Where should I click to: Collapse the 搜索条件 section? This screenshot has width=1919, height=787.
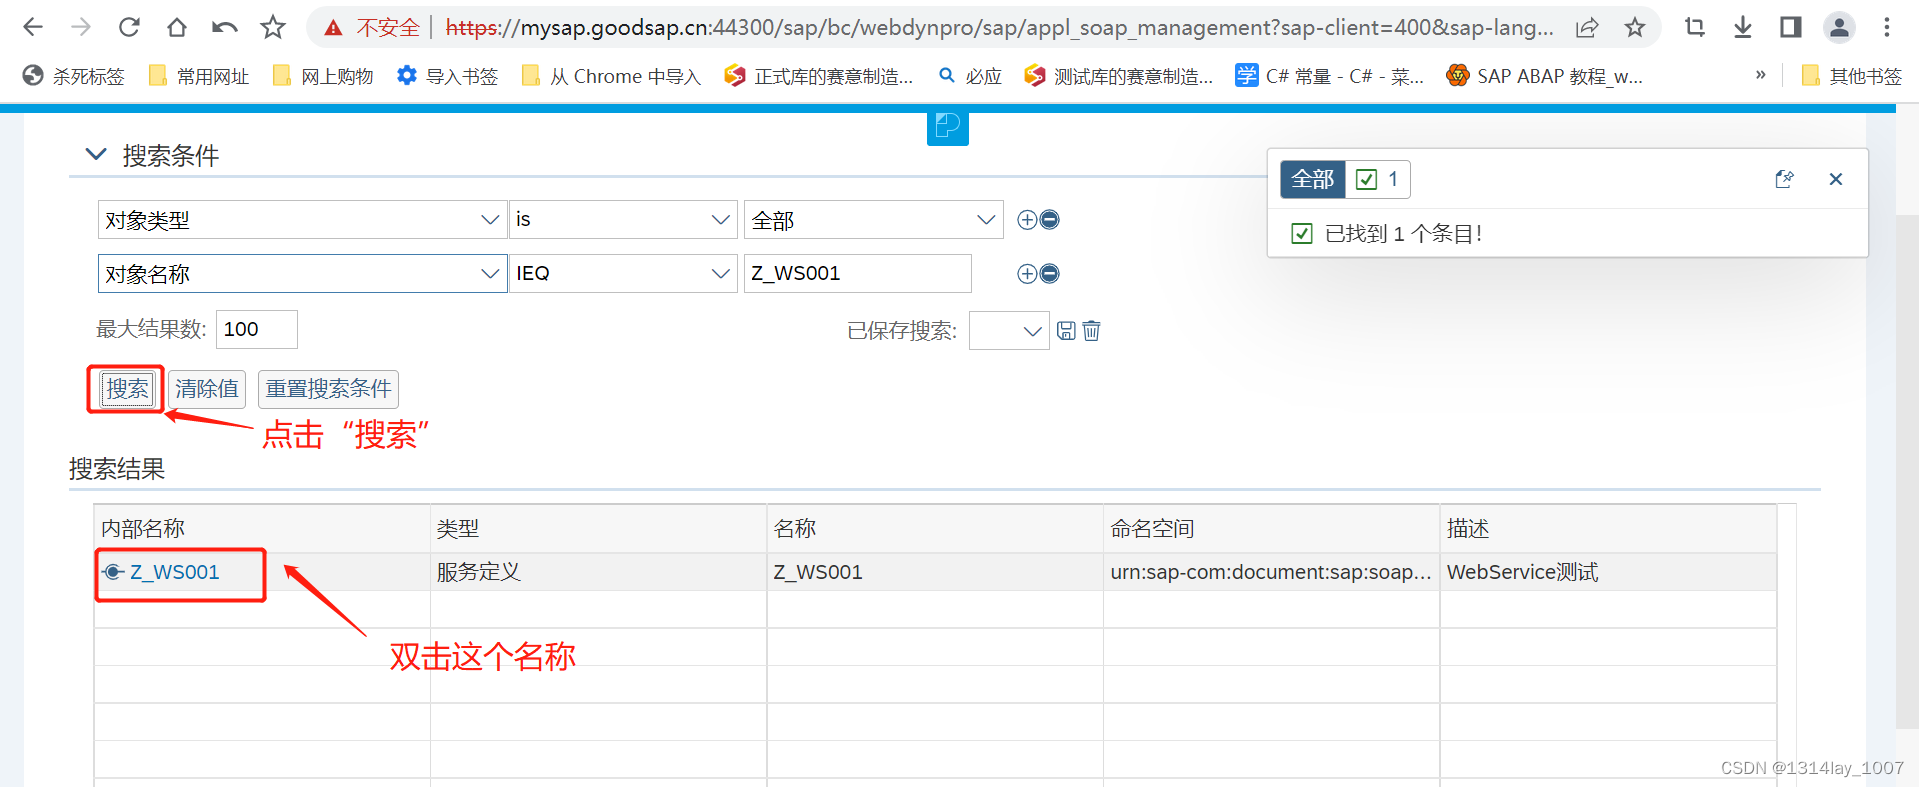click(96, 154)
